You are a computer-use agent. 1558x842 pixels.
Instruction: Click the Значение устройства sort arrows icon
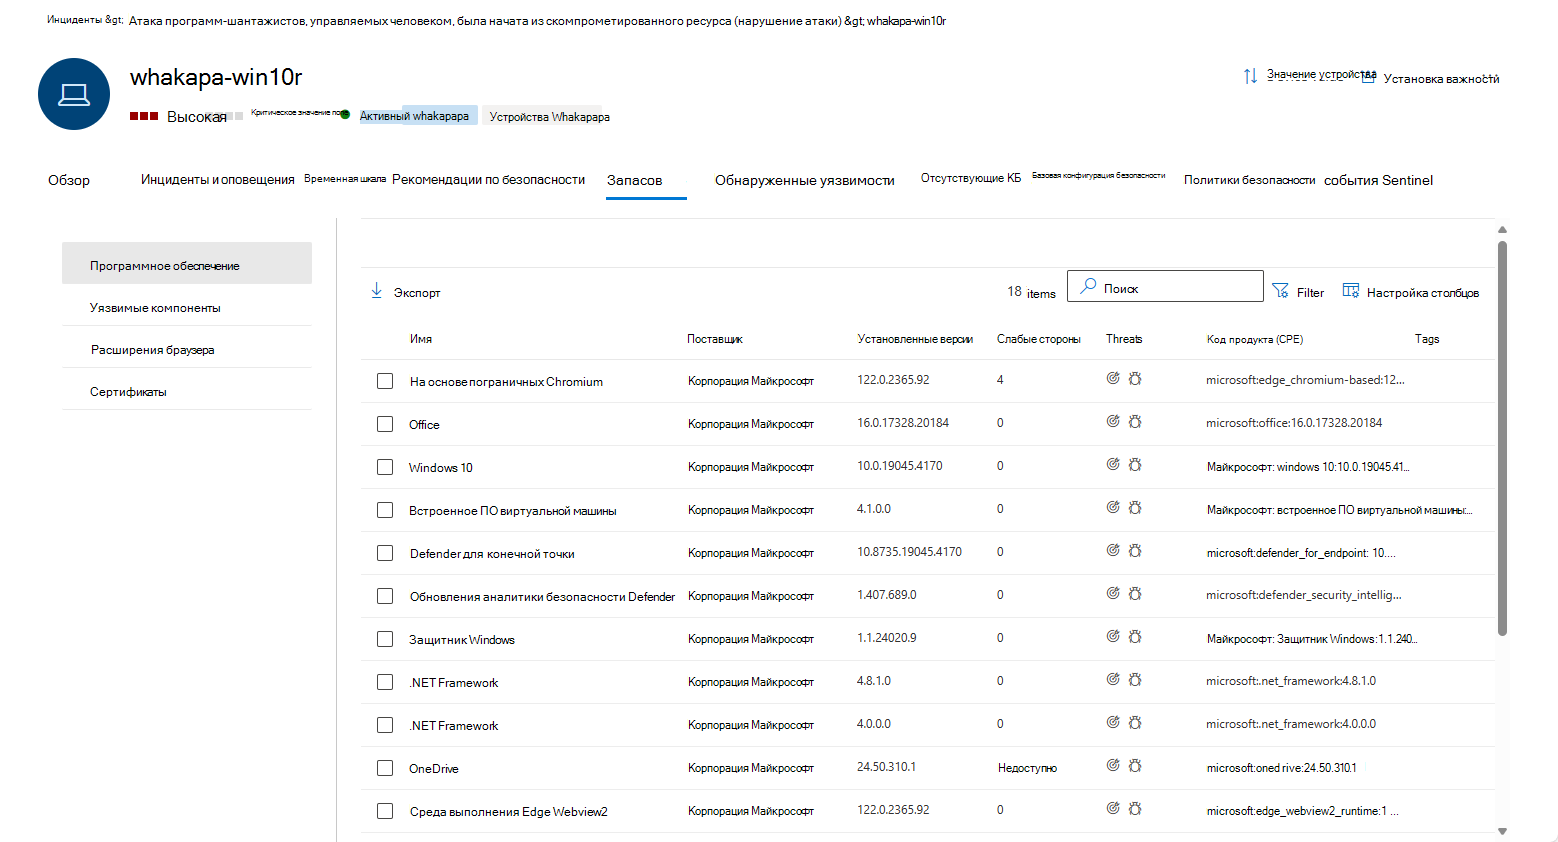[1250, 76]
